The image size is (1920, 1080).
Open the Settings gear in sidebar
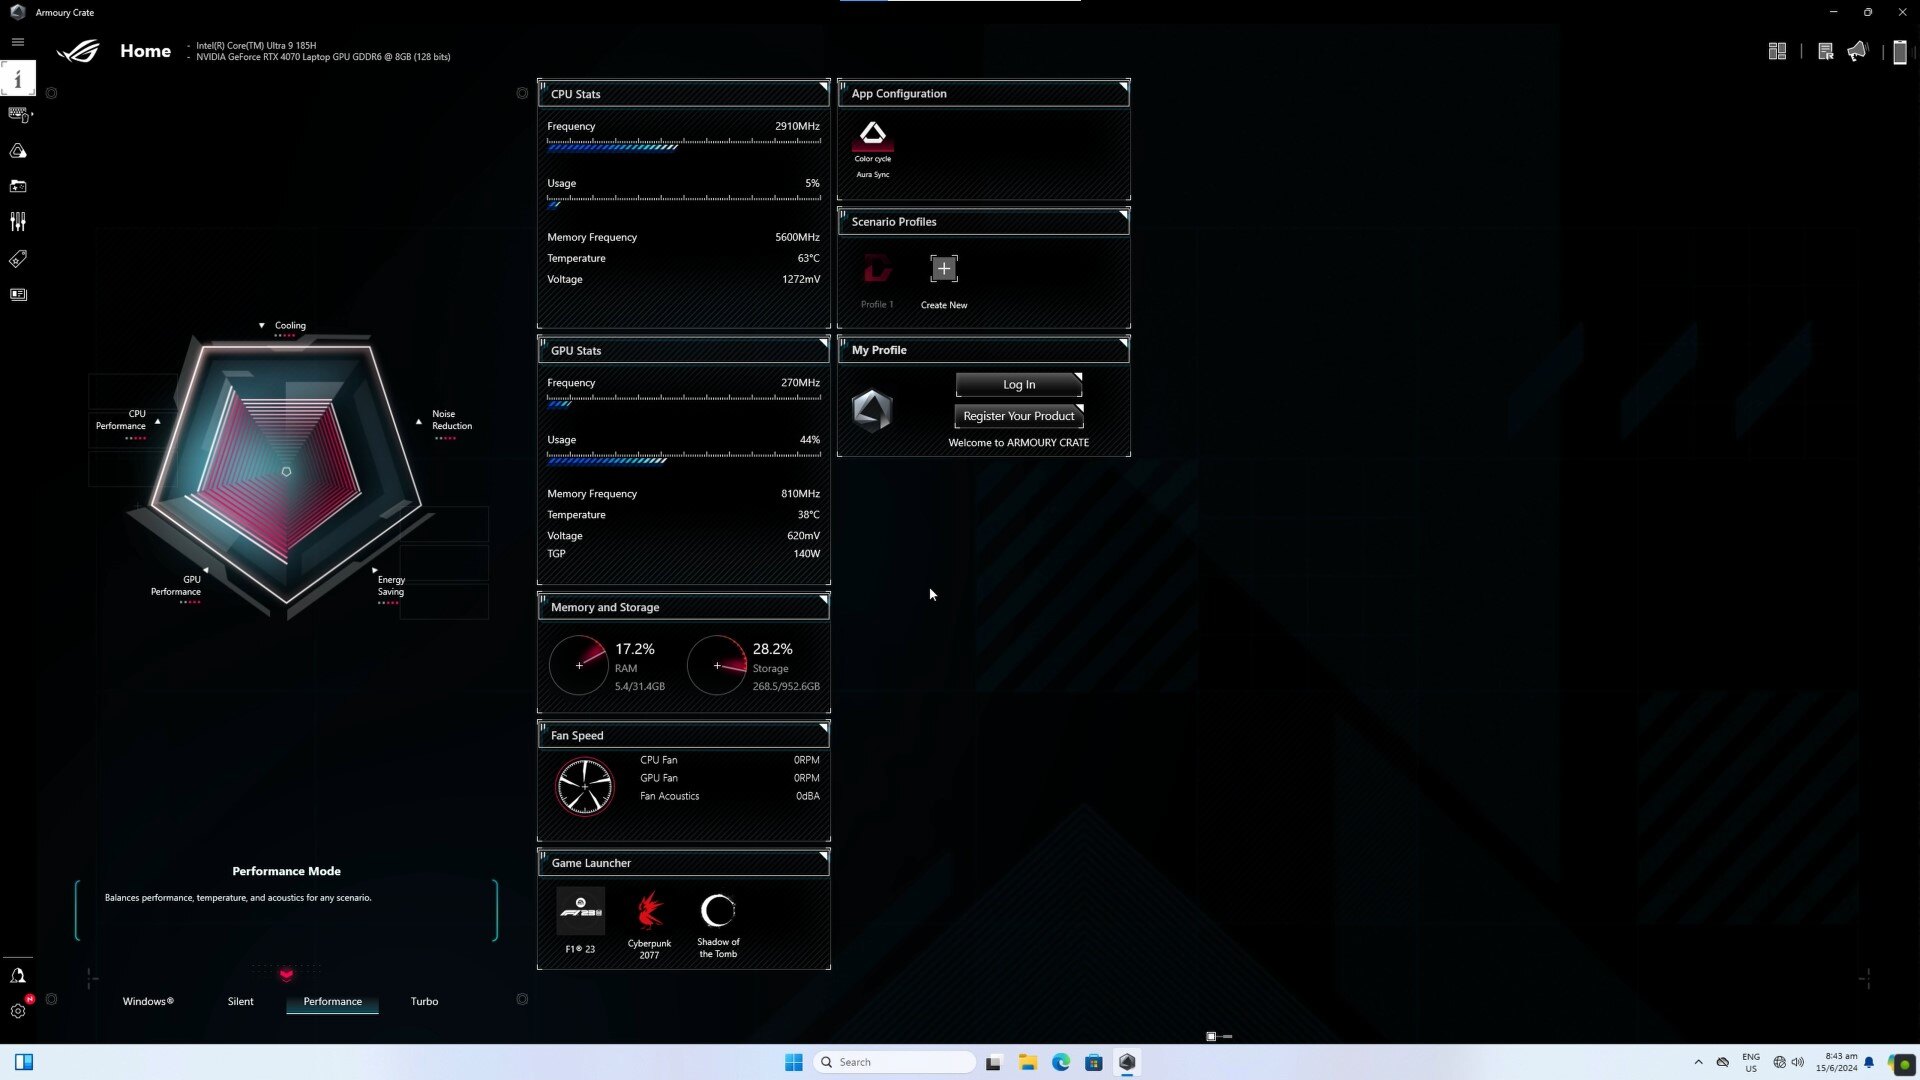pos(18,1011)
